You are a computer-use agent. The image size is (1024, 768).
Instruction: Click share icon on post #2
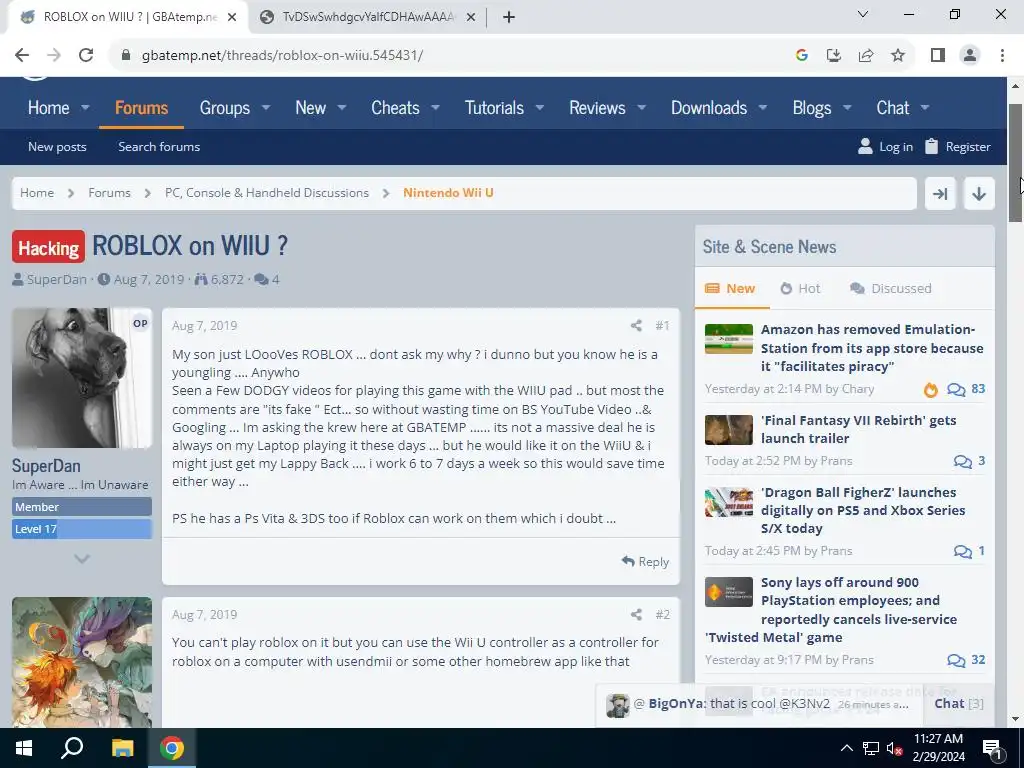636,615
